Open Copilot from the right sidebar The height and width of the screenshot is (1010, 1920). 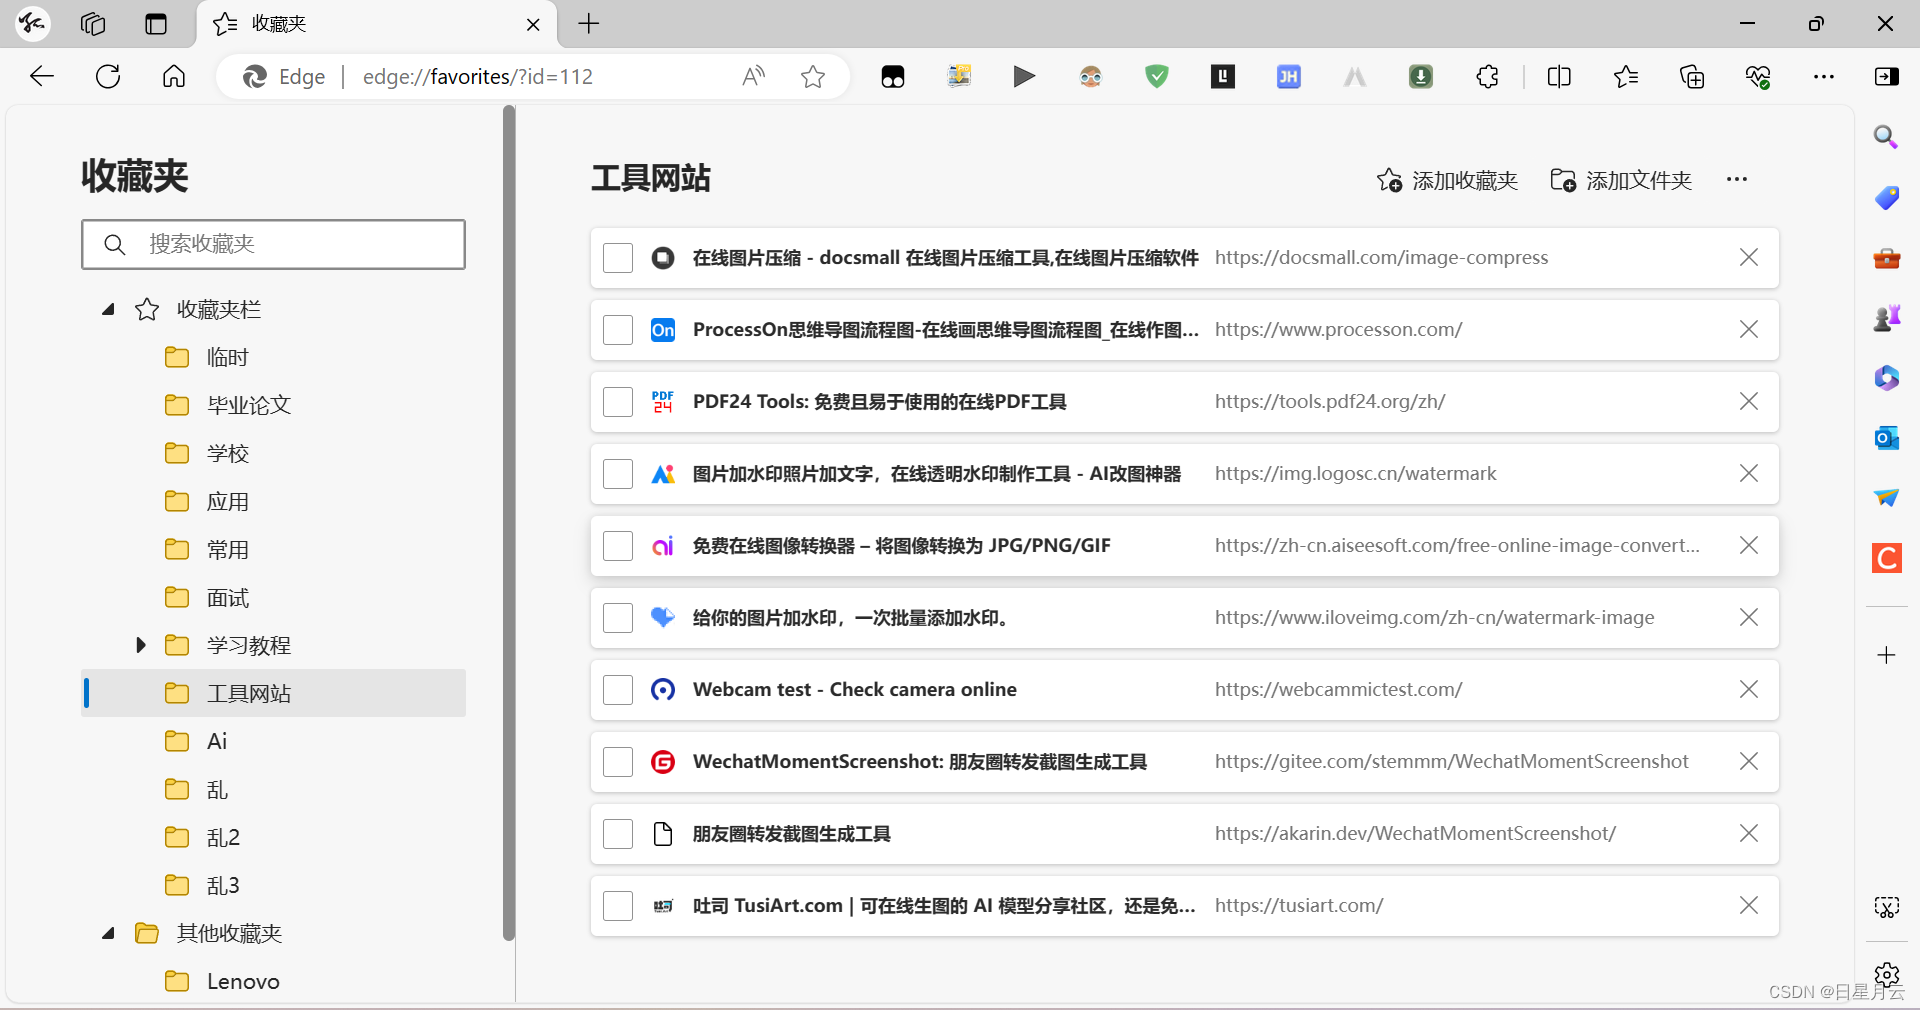(x=1886, y=378)
